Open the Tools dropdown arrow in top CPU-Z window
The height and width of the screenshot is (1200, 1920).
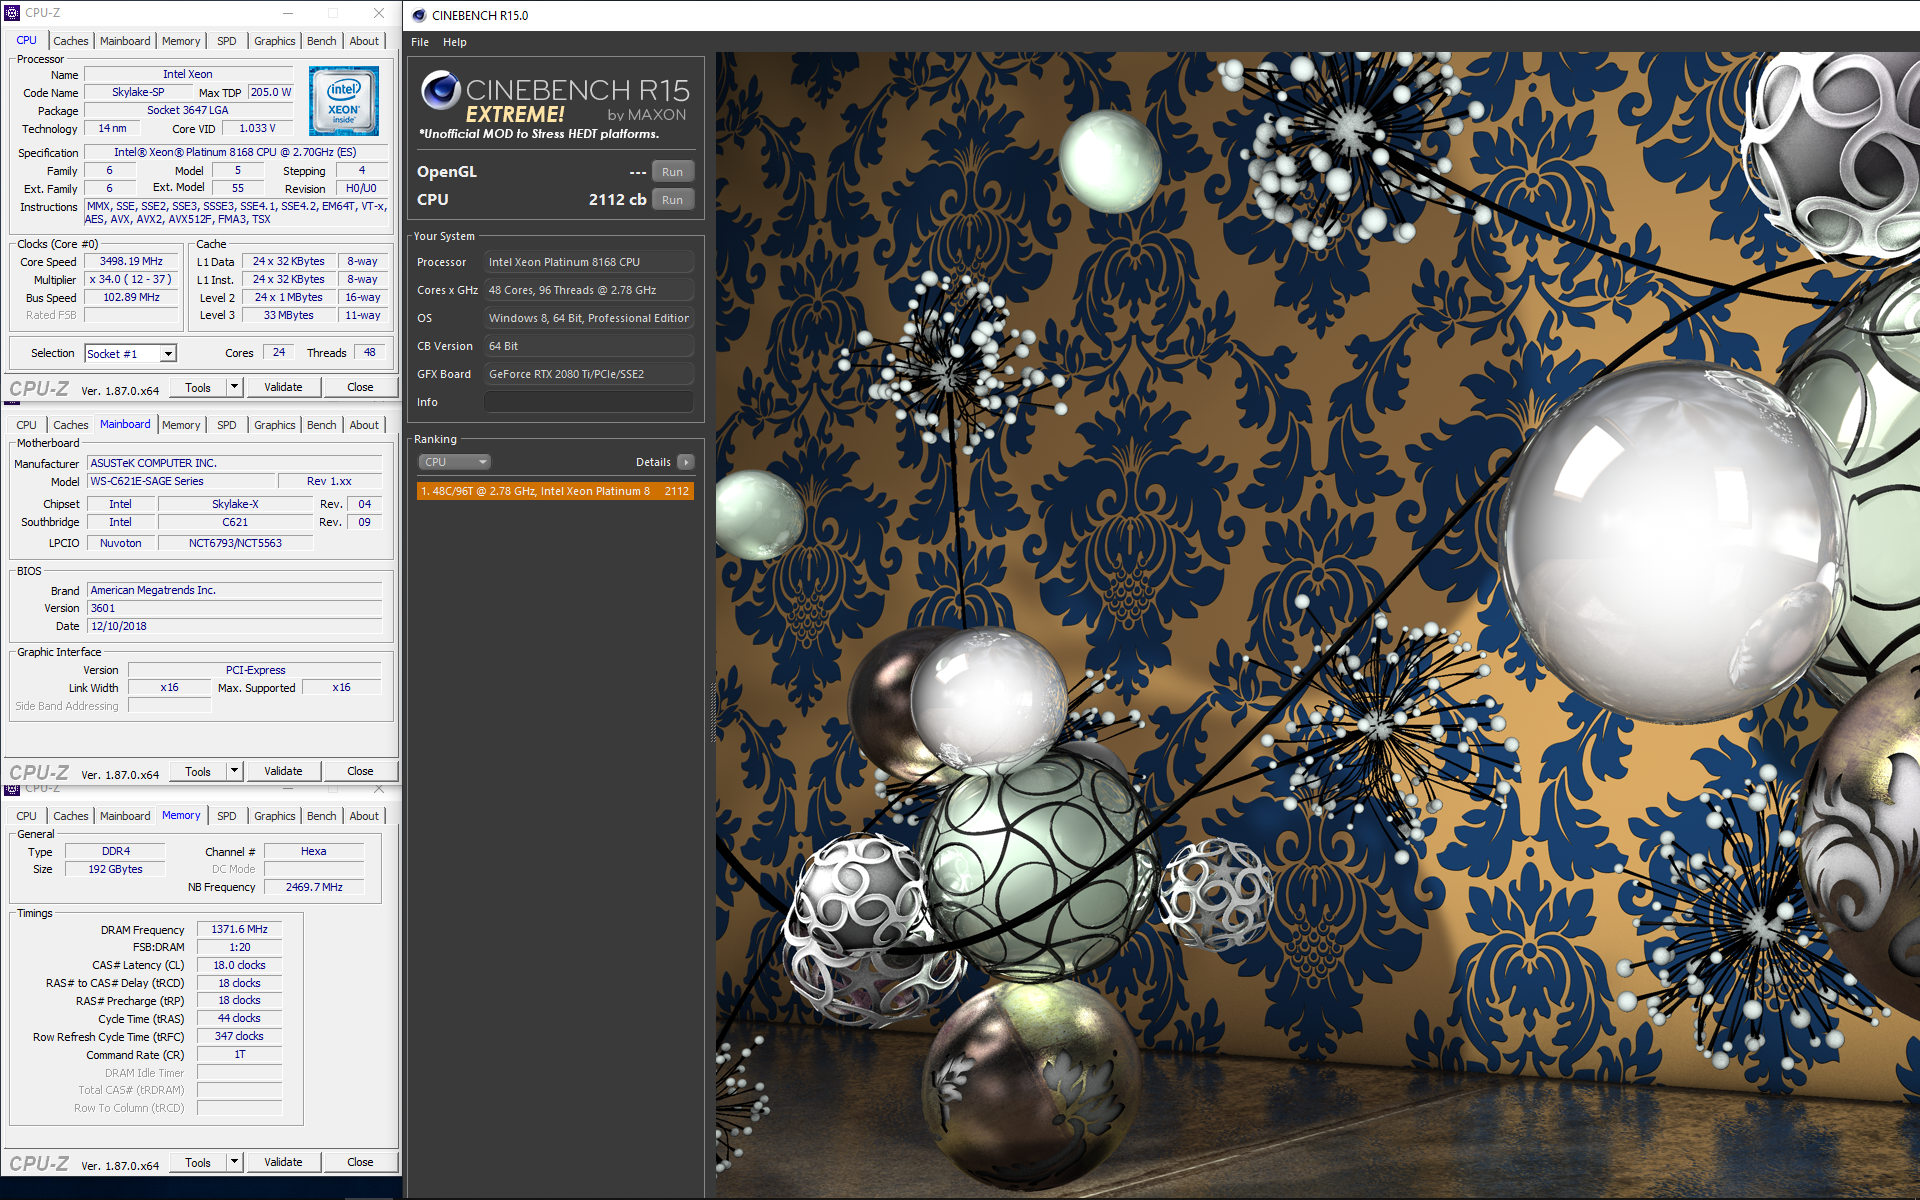(234, 387)
